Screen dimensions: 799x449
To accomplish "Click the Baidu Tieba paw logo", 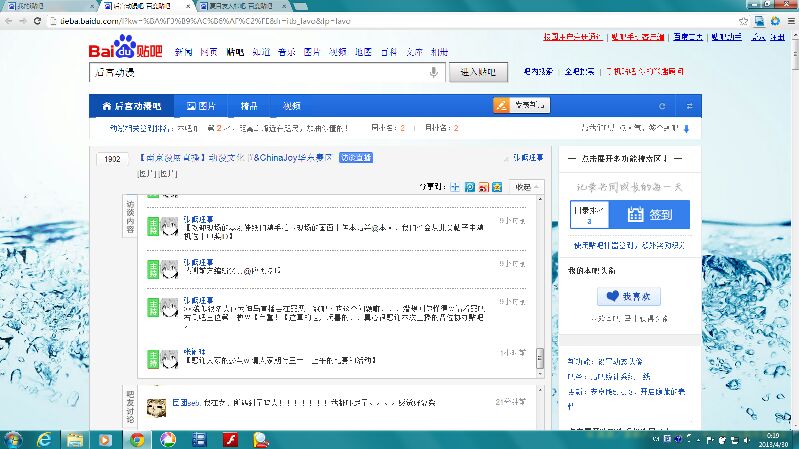I will click(x=125, y=46).
